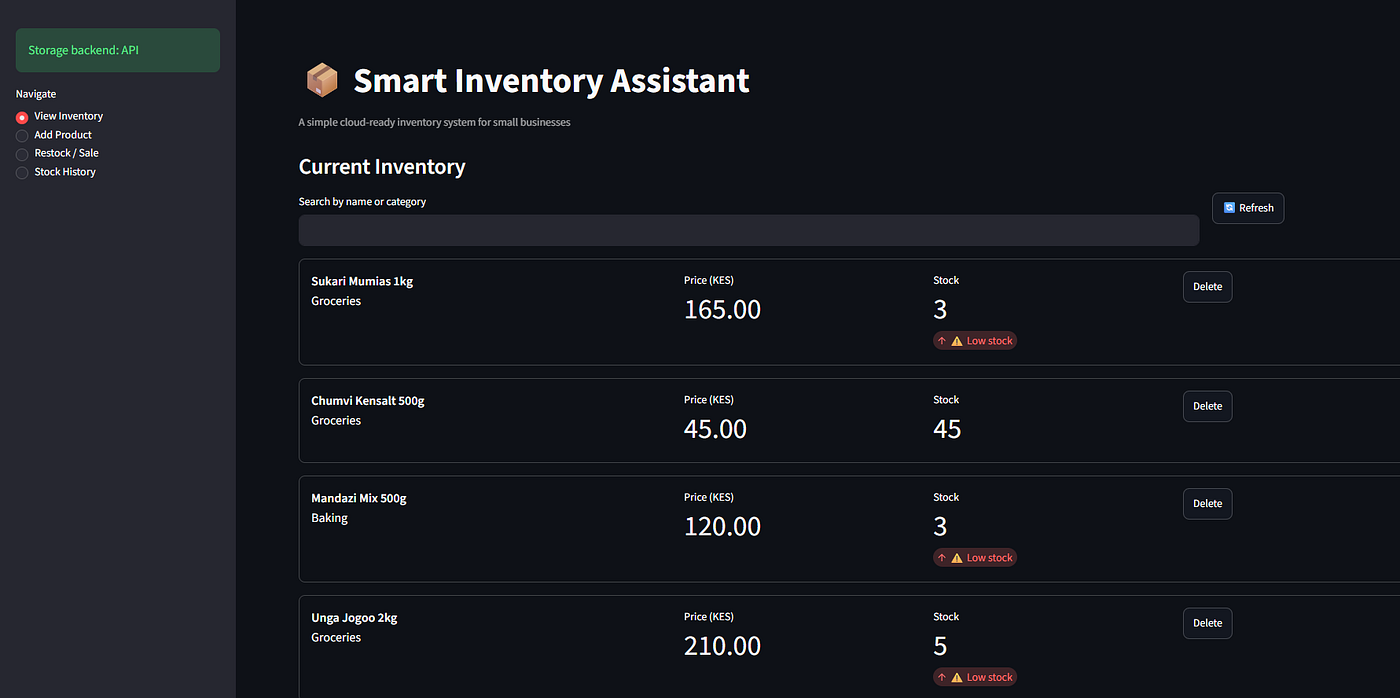The width and height of the screenshot is (1400, 698).
Task: Click warning triangle icon on Unga Jogoo stock
Action: (x=957, y=677)
